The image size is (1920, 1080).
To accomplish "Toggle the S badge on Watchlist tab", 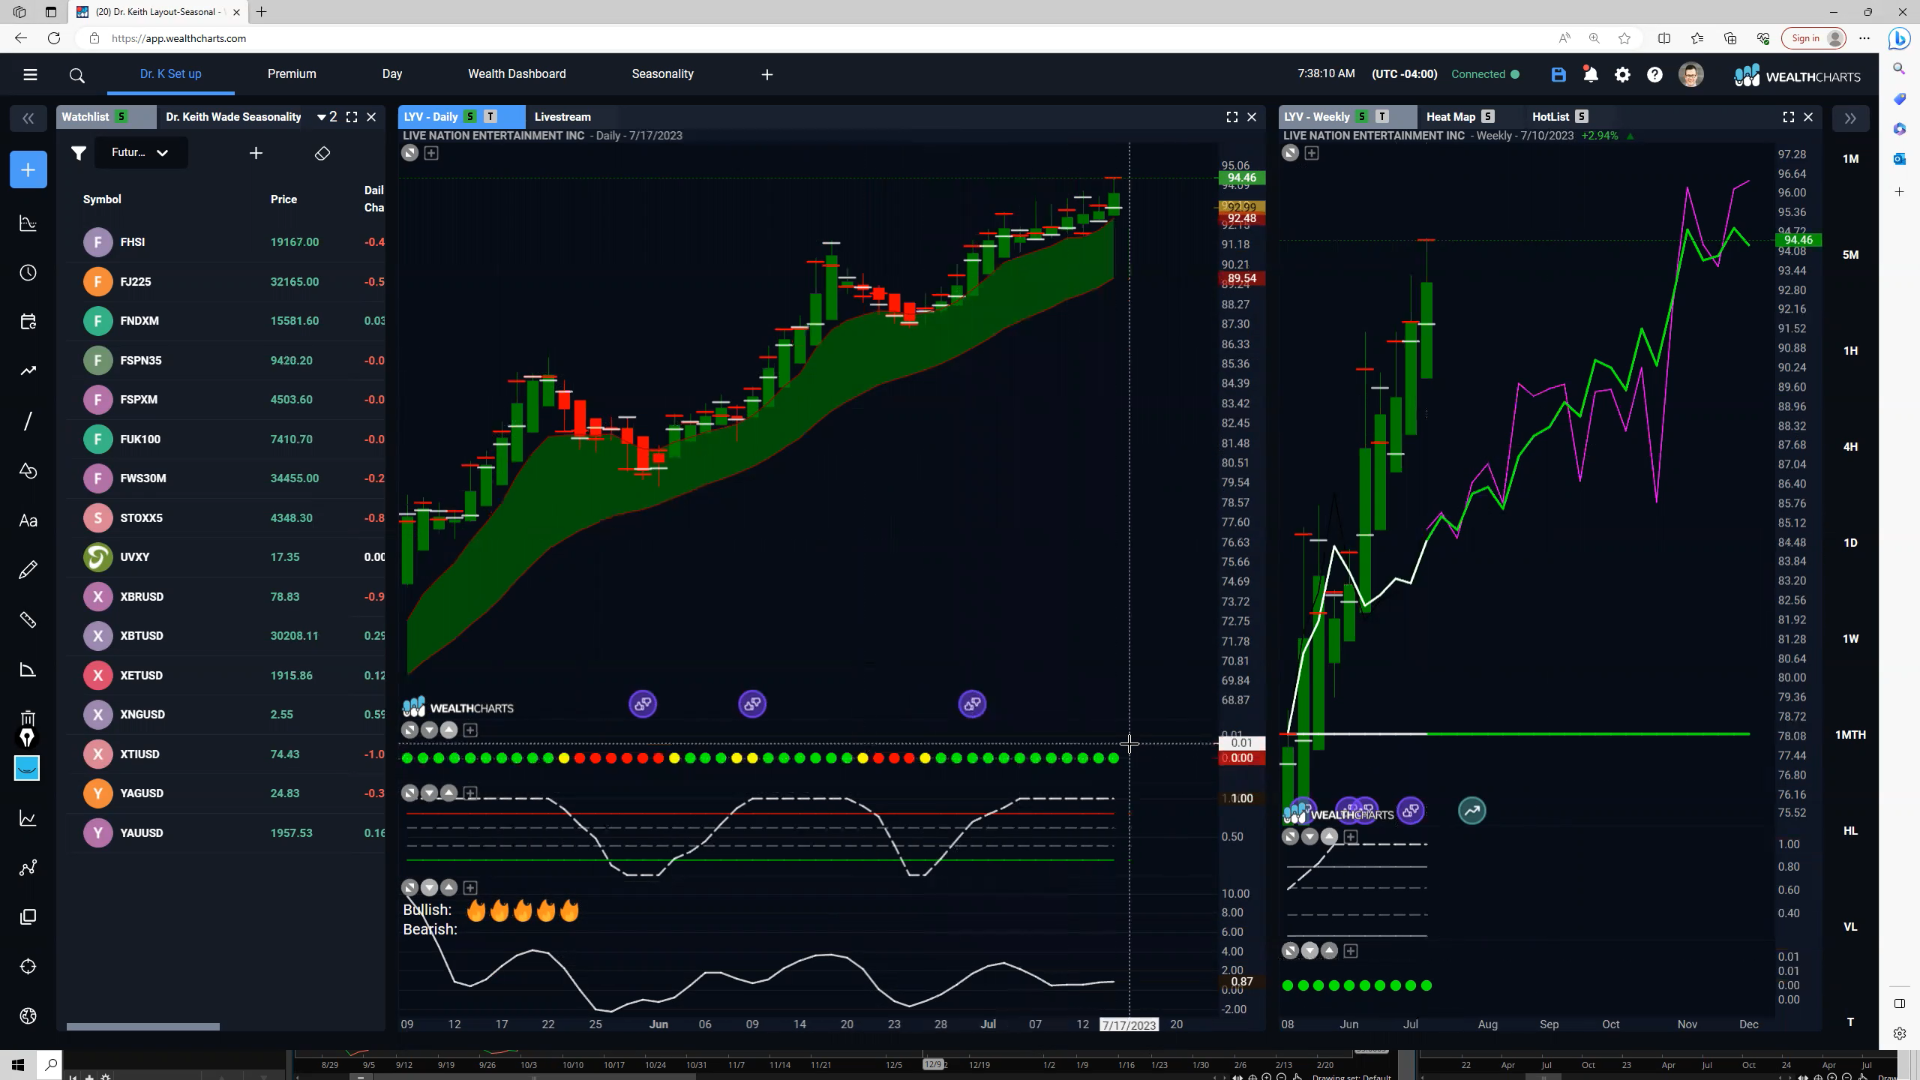I will pyautogui.click(x=122, y=117).
